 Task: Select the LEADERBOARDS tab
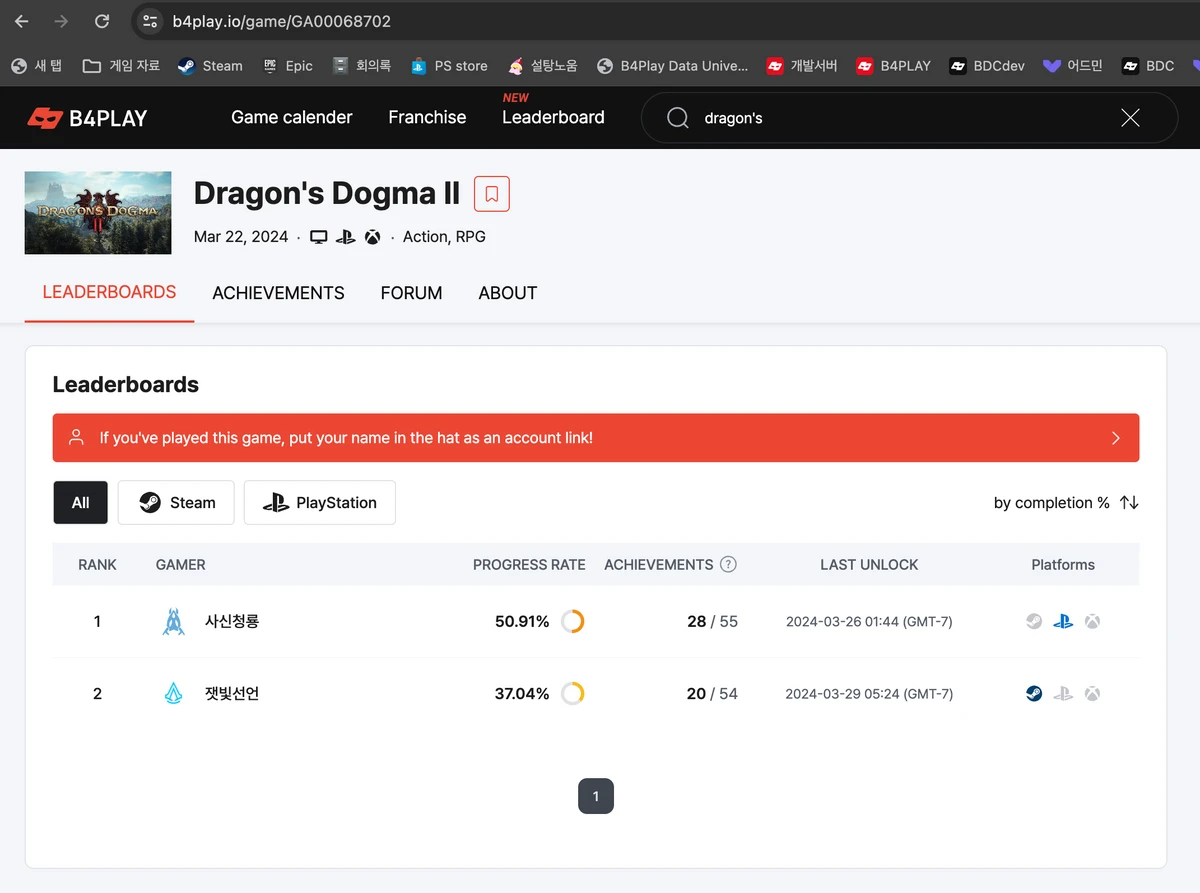pyautogui.click(x=109, y=292)
